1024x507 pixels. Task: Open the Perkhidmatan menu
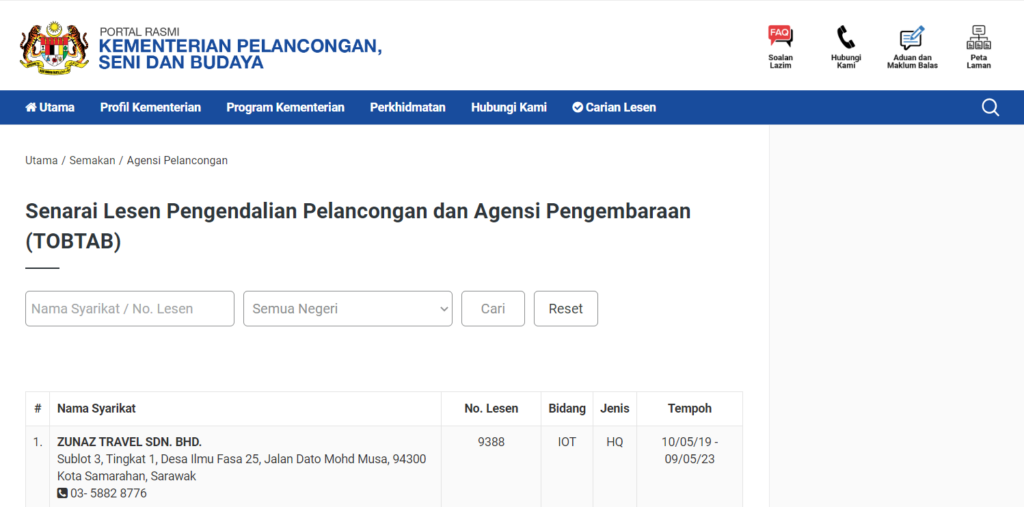408,107
